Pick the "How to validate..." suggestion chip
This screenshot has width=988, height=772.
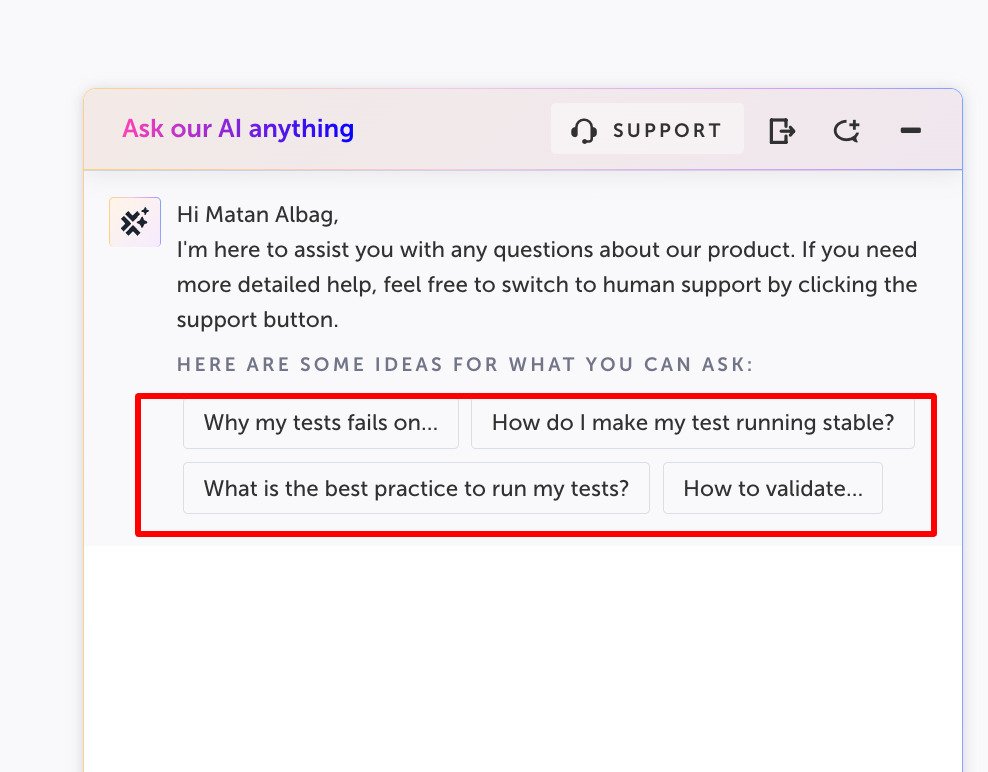(x=773, y=488)
